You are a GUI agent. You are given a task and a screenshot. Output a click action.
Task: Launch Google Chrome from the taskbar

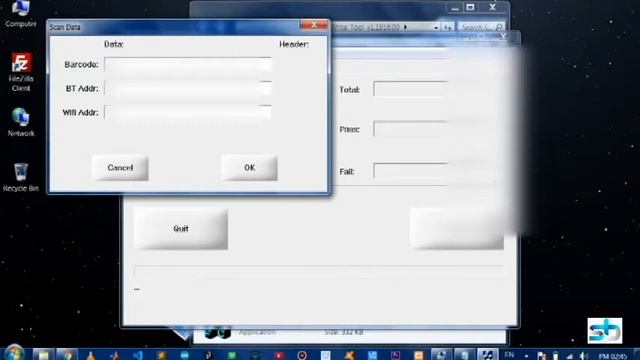[67, 354]
